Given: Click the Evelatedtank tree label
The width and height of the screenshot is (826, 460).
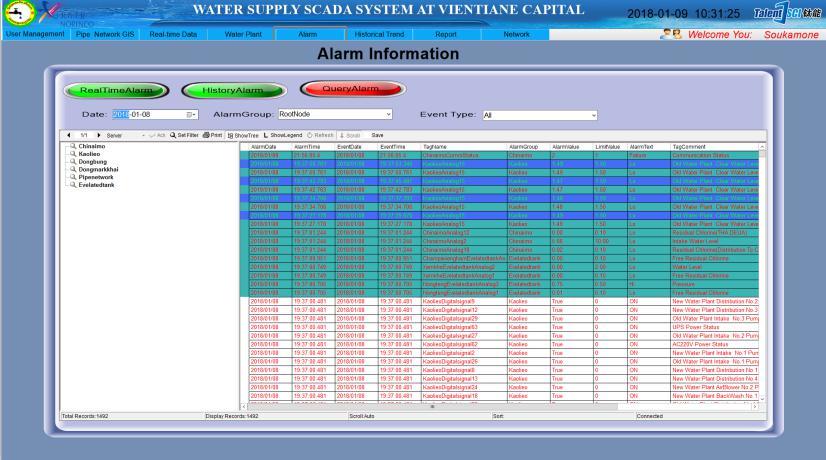Looking at the screenshot, I should click(96, 185).
